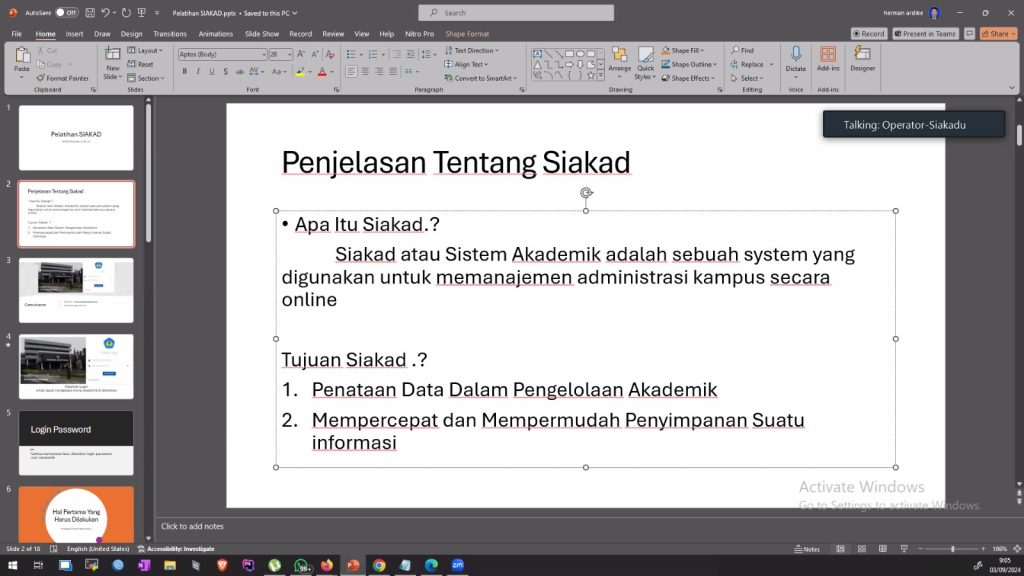The width and height of the screenshot is (1024, 576).
Task: Click Convert to SmartArt icon
Action: (448, 78)
